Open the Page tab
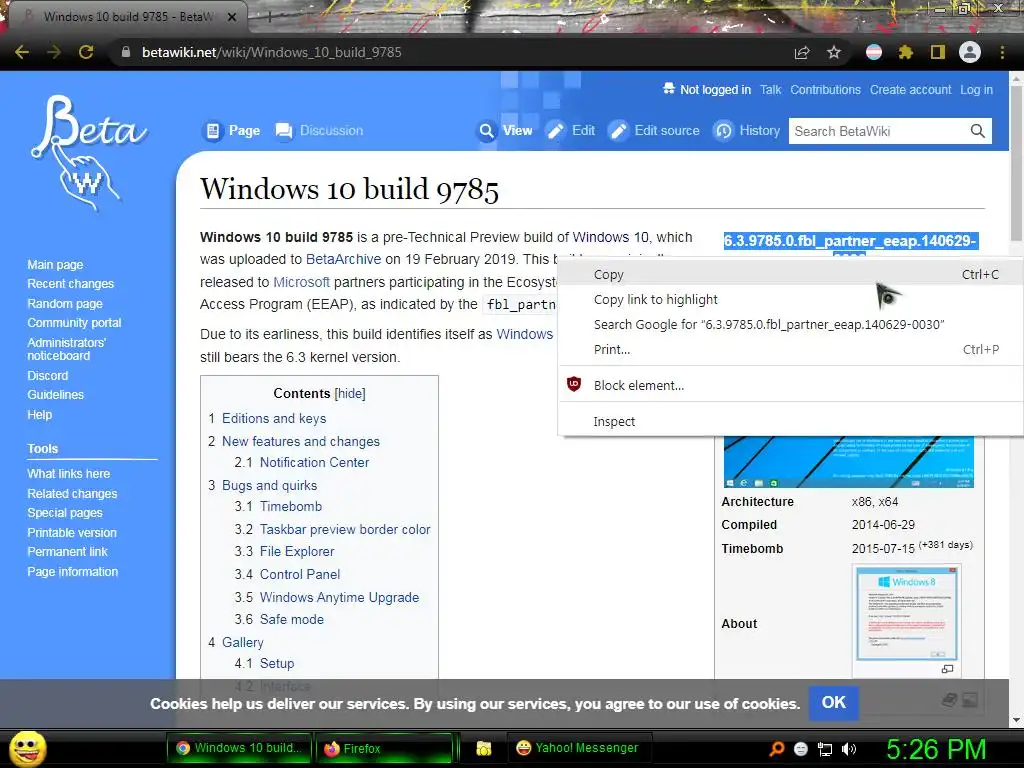The width and height of the screenshot is (1024, 768). click(x=232, y=131)
